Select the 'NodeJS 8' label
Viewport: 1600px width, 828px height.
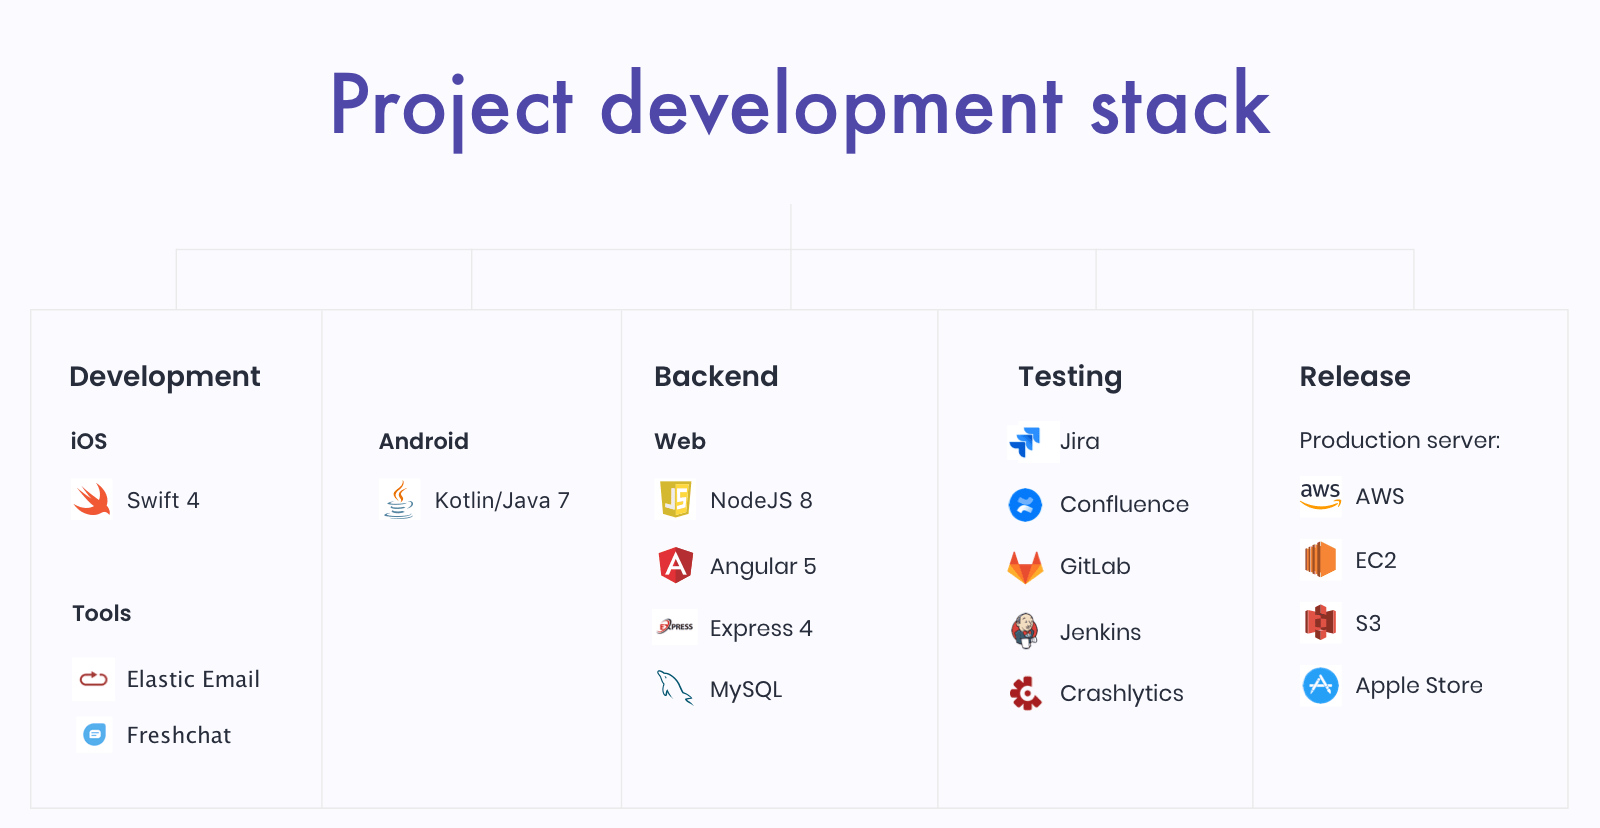pyautogui.click(x=761, y=500)
